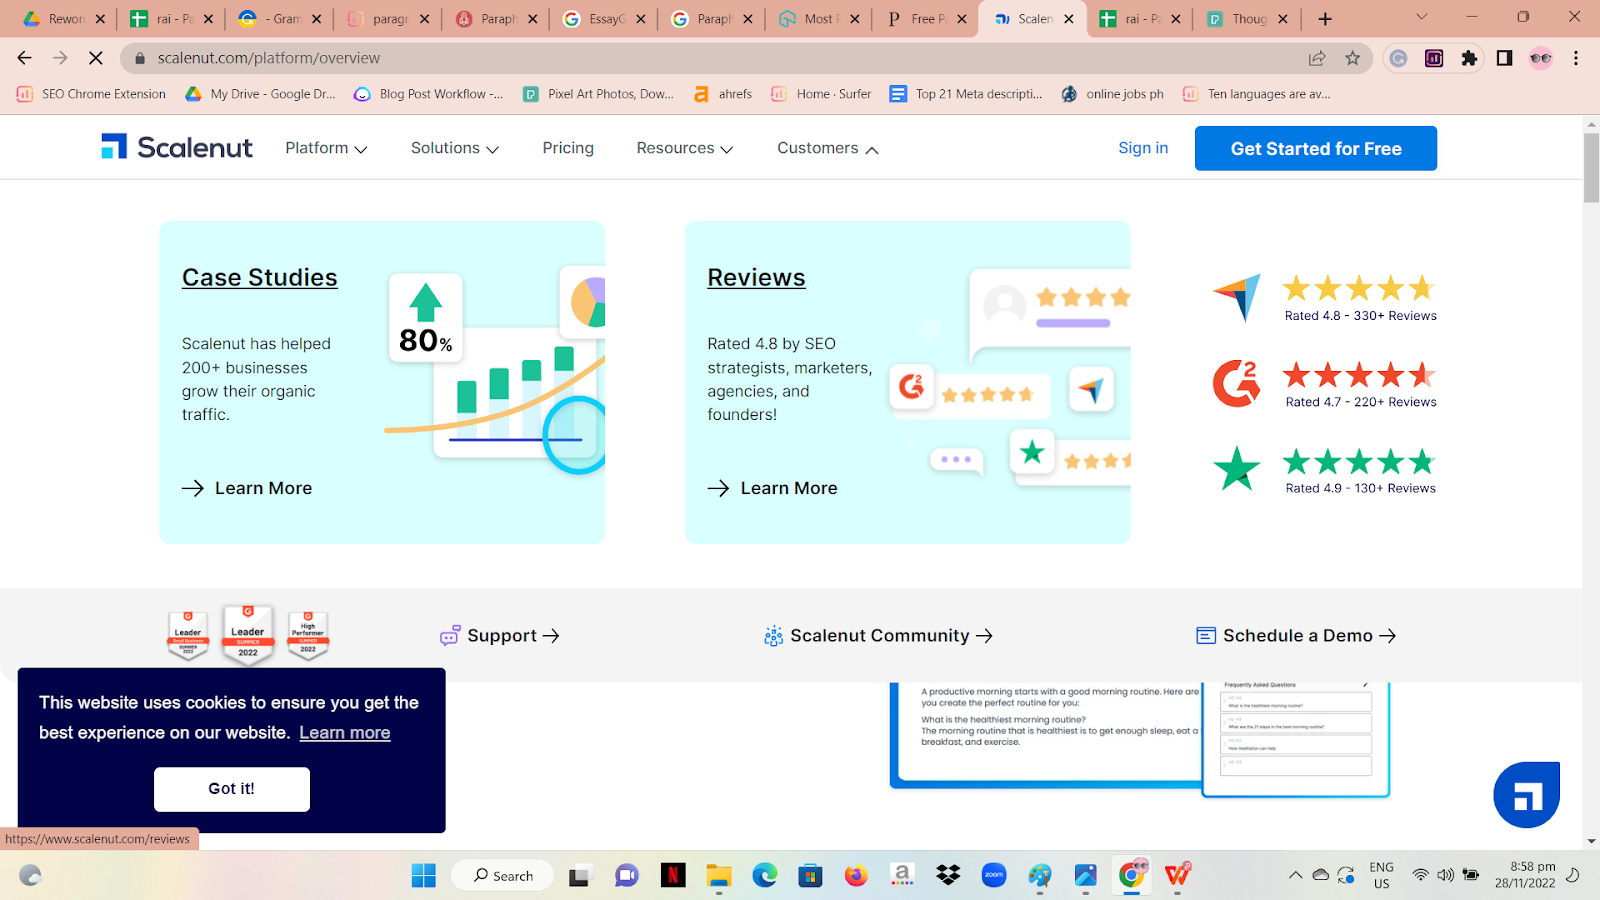Viewport: 1600px width, 900px height.
Task: Open the Pricing page
Action: (568, 148)
